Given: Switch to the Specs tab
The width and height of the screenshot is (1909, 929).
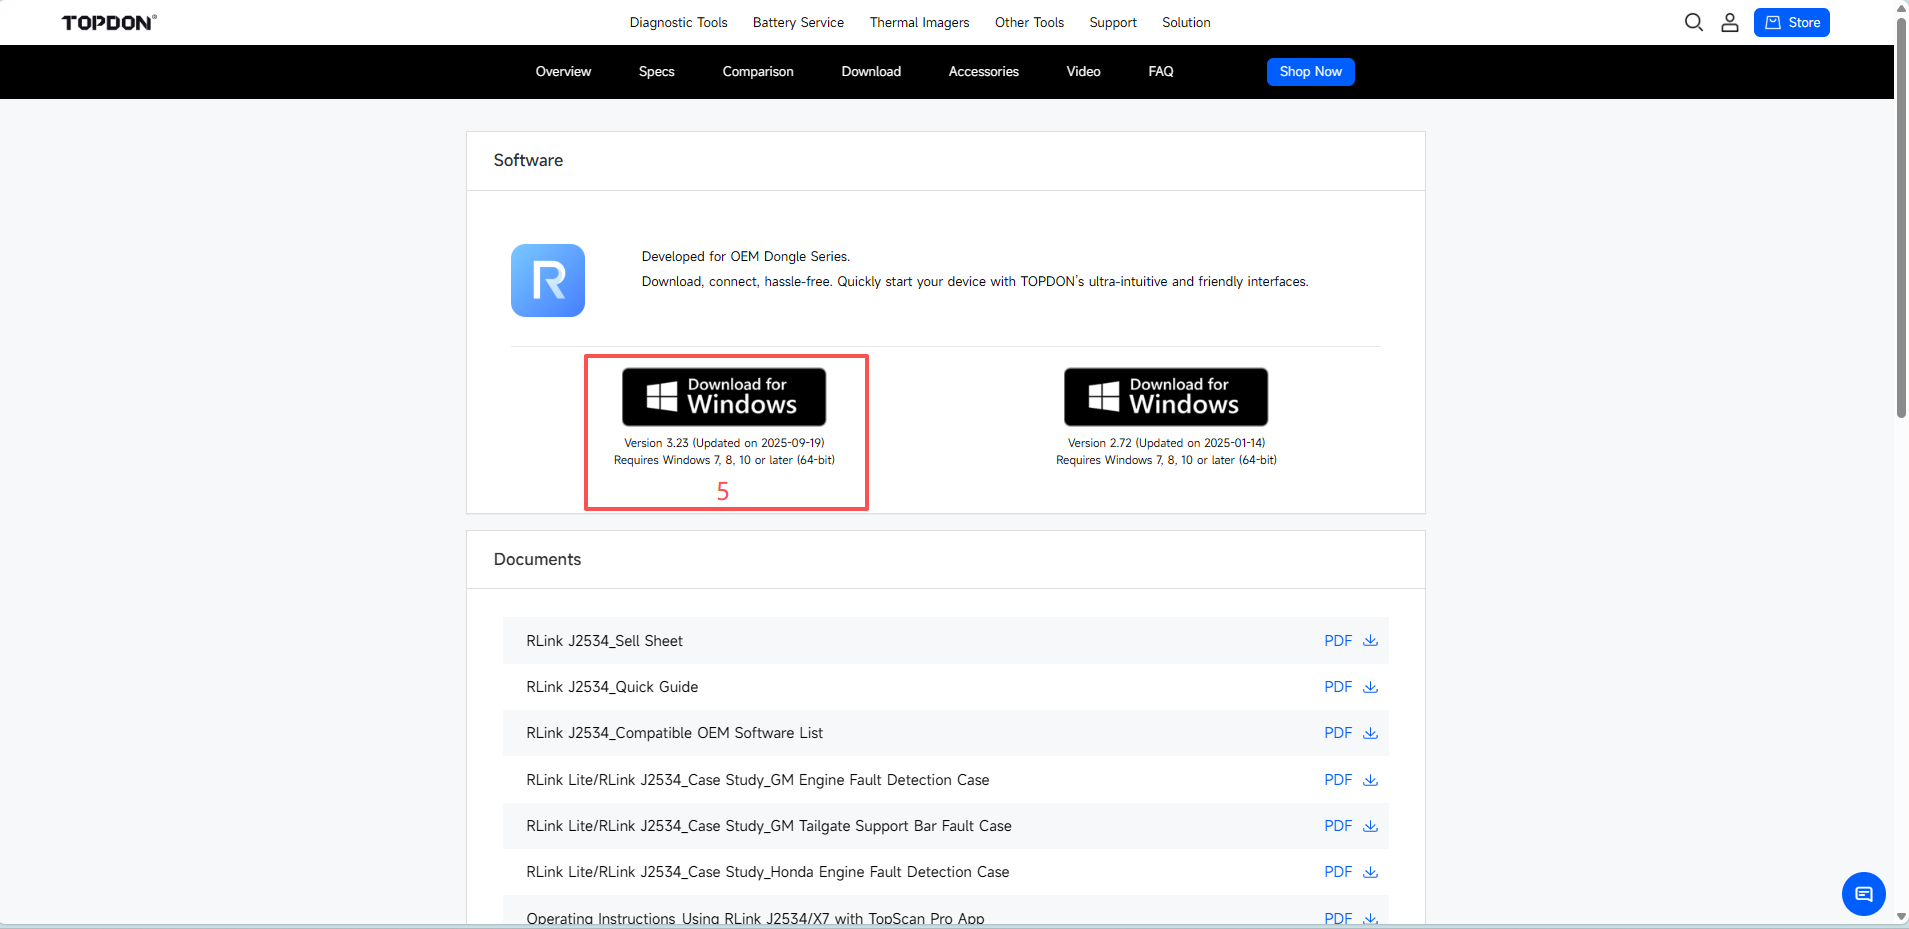Looking at the screenshot, I should (x=656, y=71).
